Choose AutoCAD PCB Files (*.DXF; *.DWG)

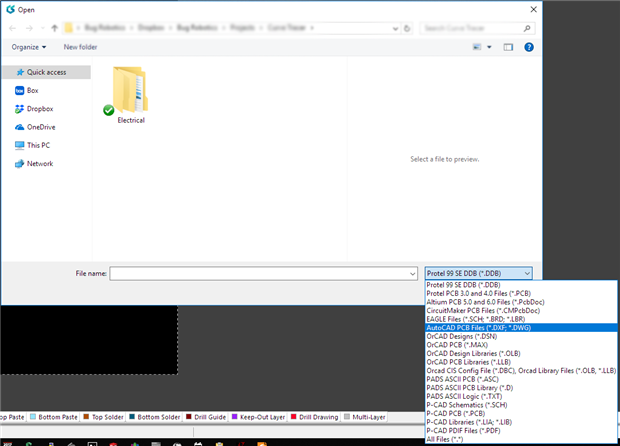521,328
